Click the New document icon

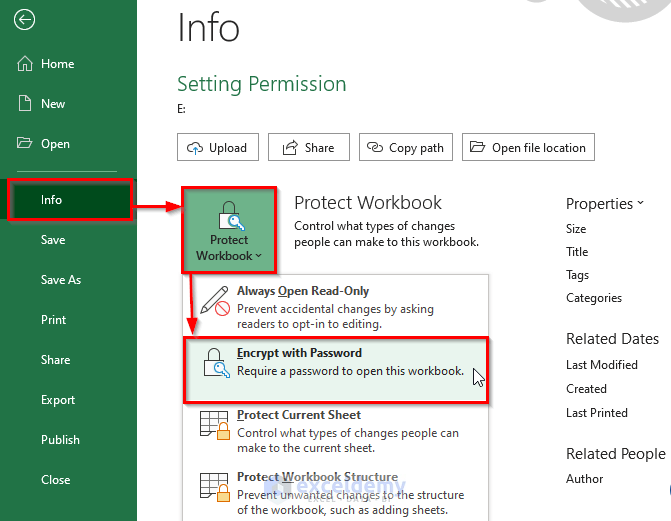(26, 104)
